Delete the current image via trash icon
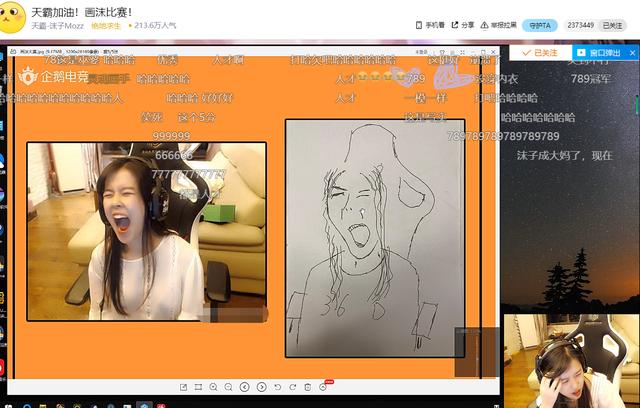Screen dimensions: 640x408 [308, 387]
